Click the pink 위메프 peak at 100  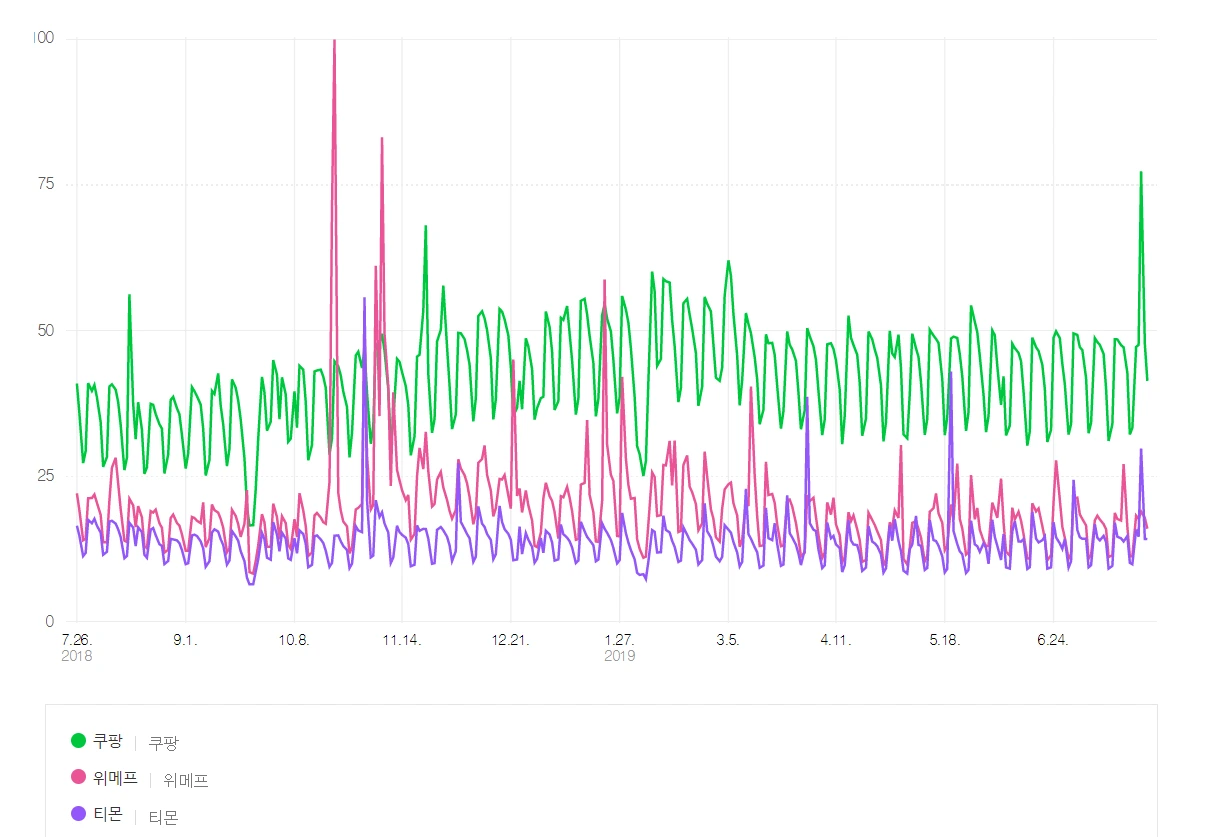[334, 41]
